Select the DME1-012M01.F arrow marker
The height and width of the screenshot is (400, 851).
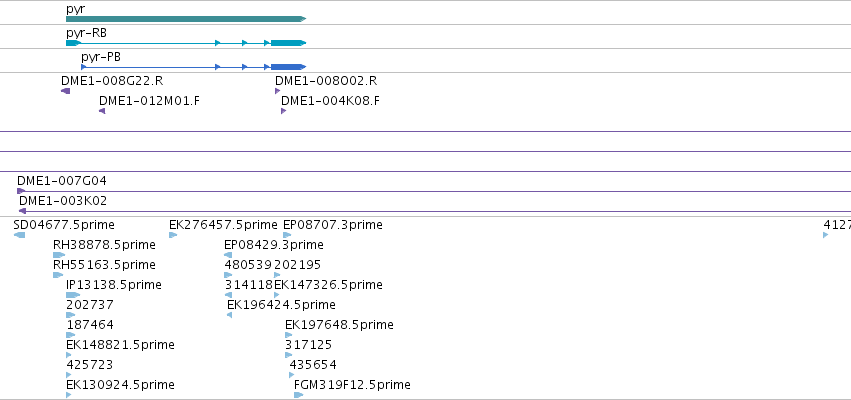point(102,111)
